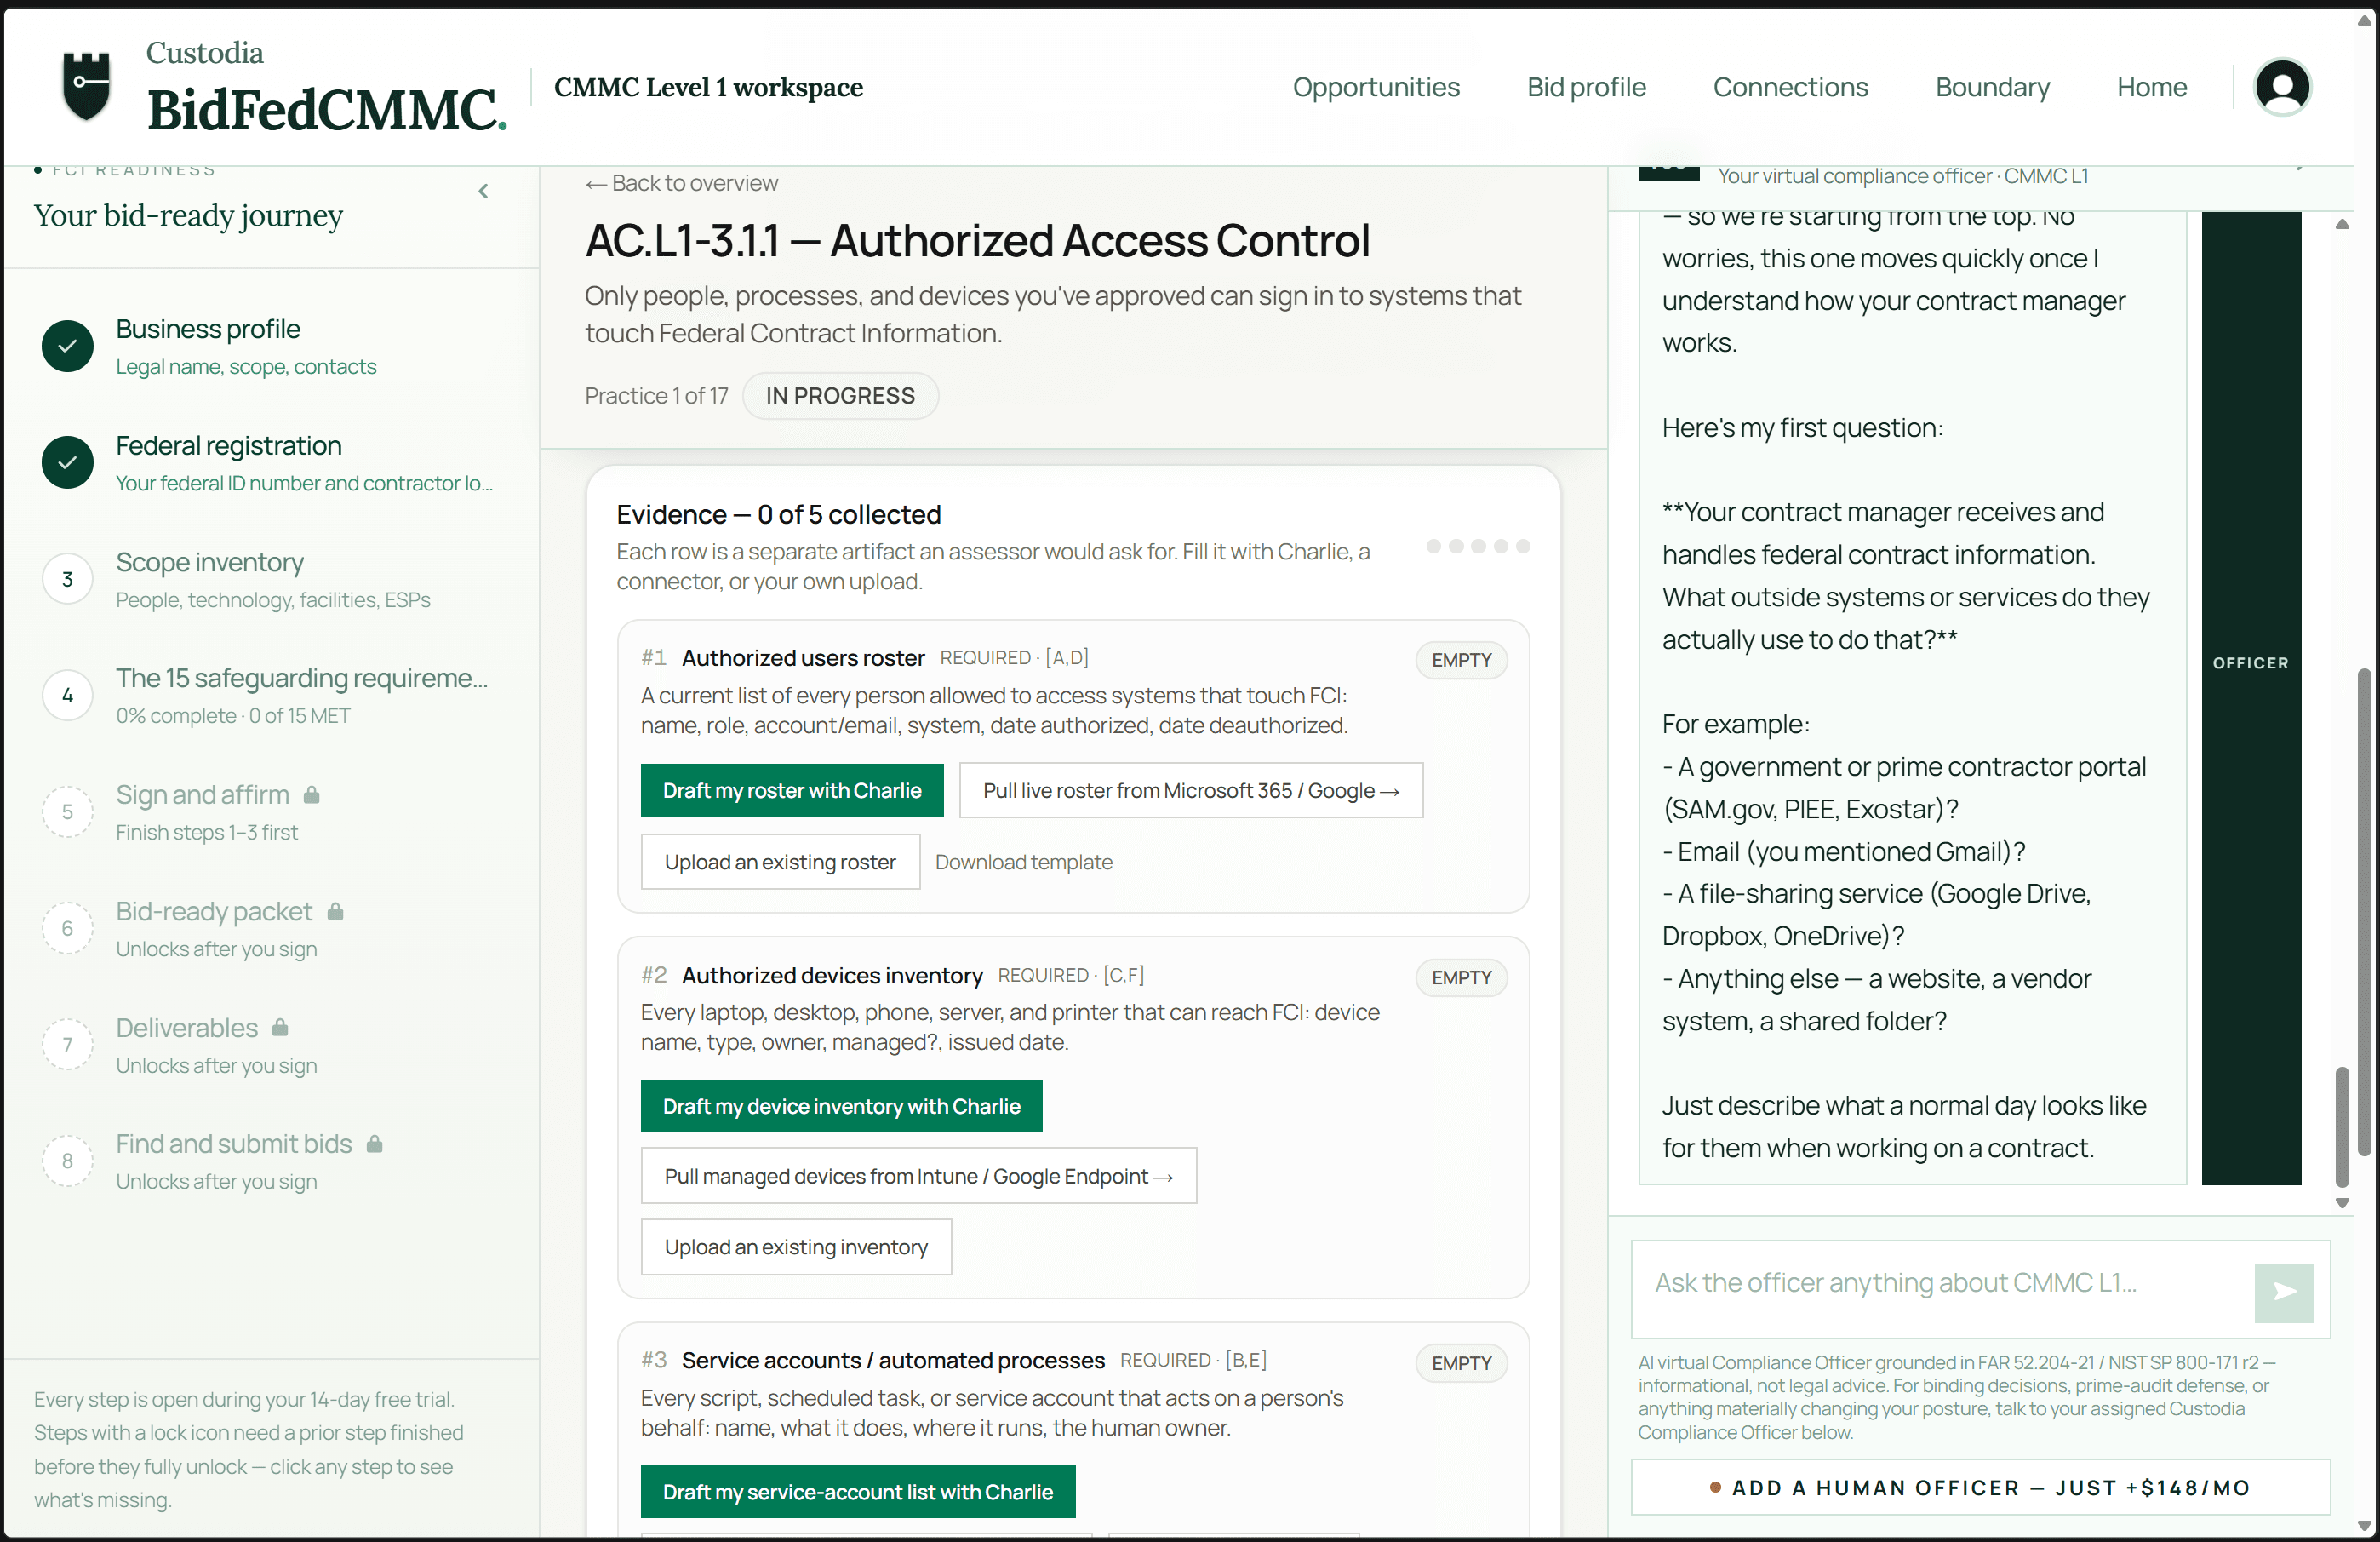Collapse the bid-ready journey sidebar chevron
Image resolution: width=2380 pixels, height=1542 pixels.
(x=483, y=191)
